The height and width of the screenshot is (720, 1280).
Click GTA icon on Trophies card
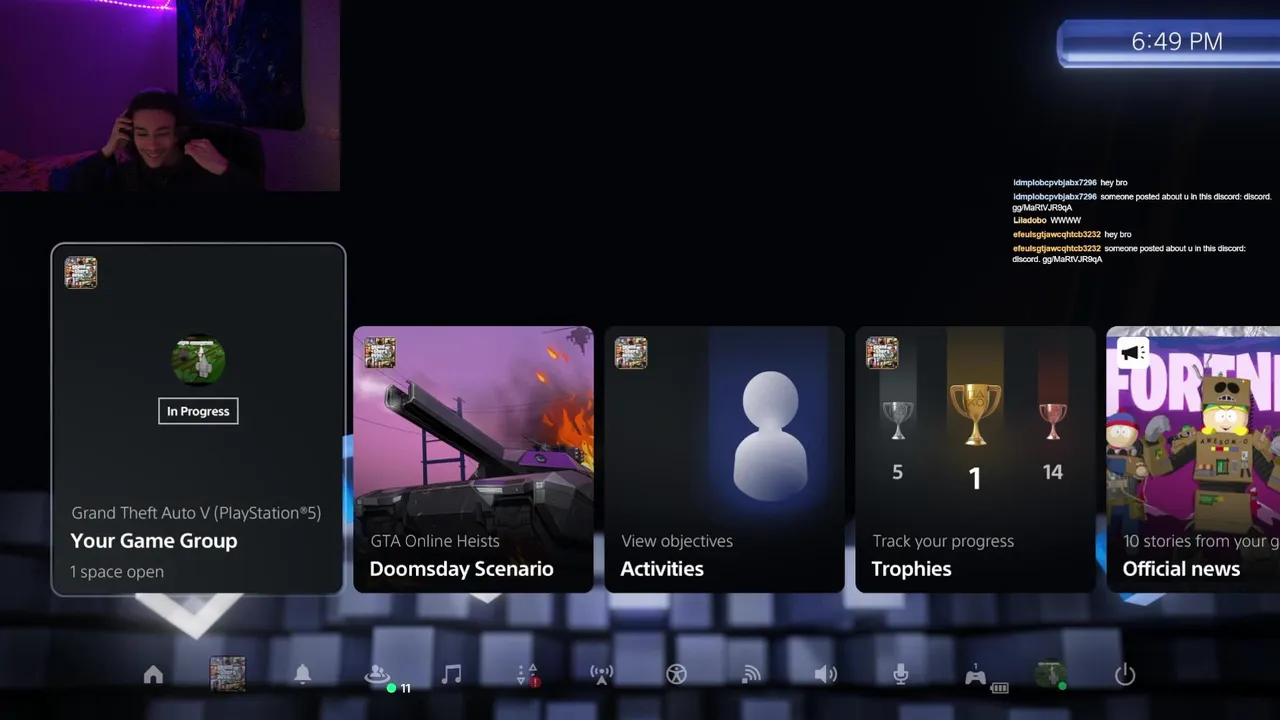pos(882,353)
